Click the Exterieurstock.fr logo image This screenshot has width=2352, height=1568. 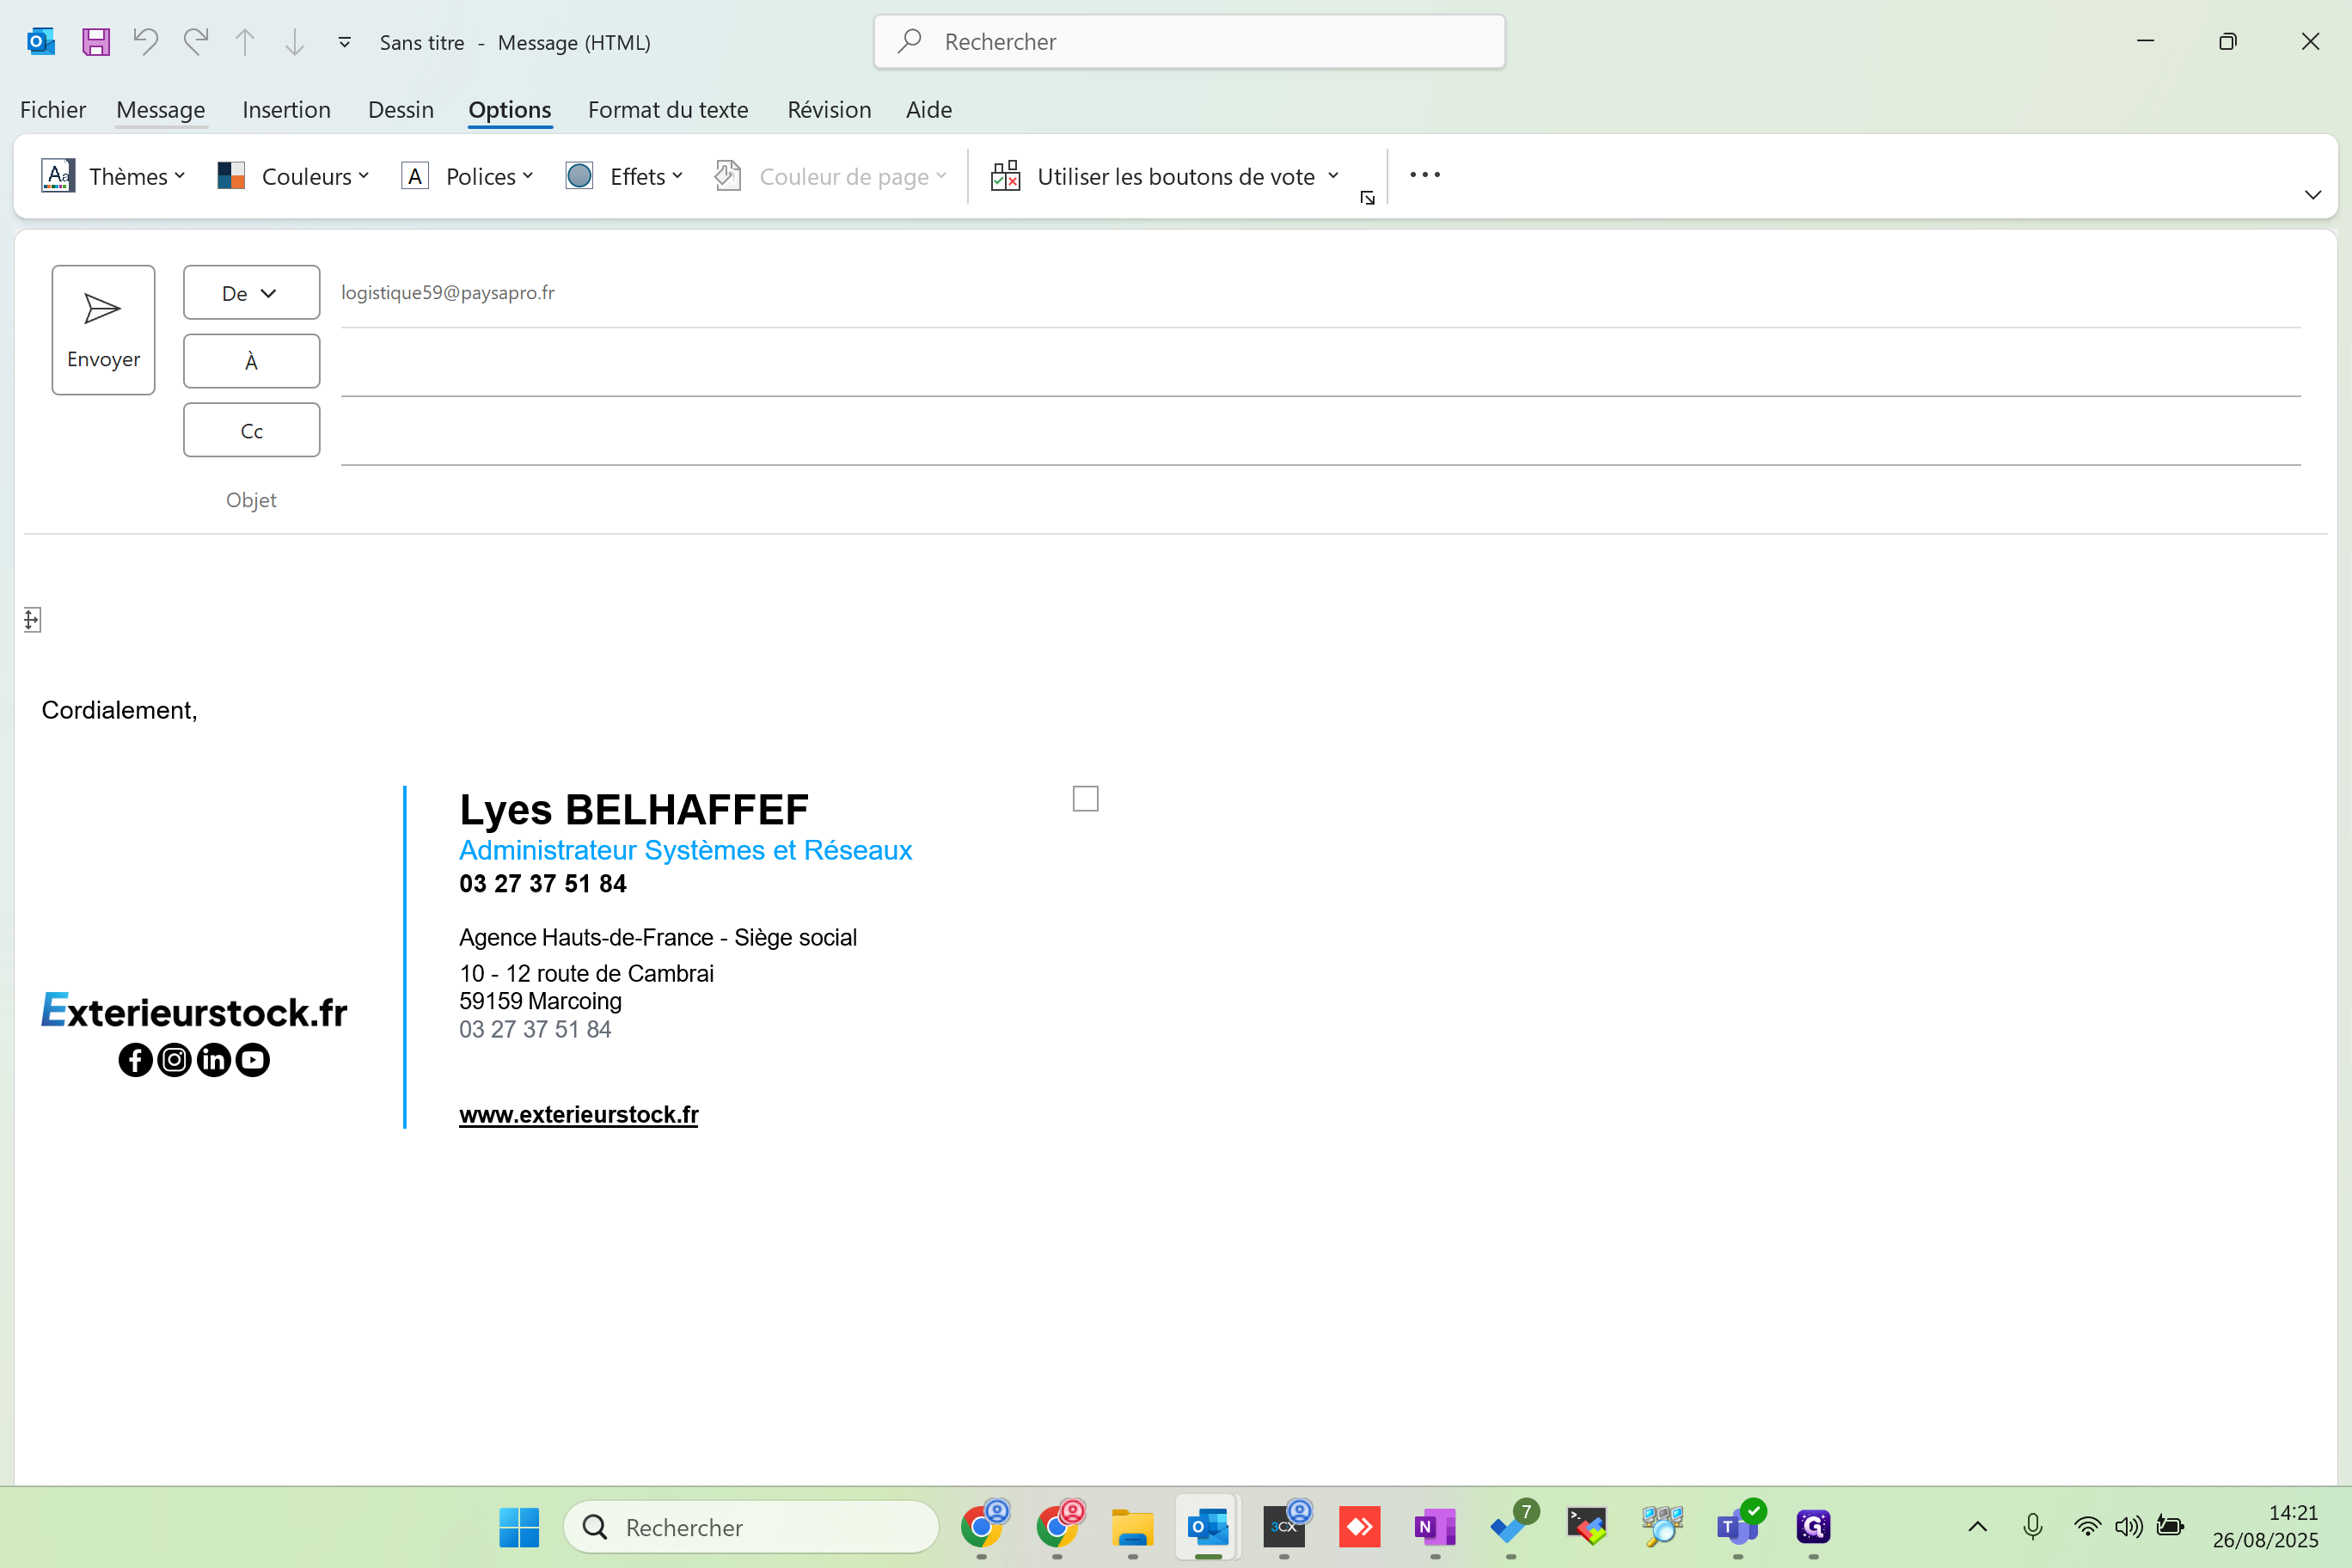tap(194, 1011)
